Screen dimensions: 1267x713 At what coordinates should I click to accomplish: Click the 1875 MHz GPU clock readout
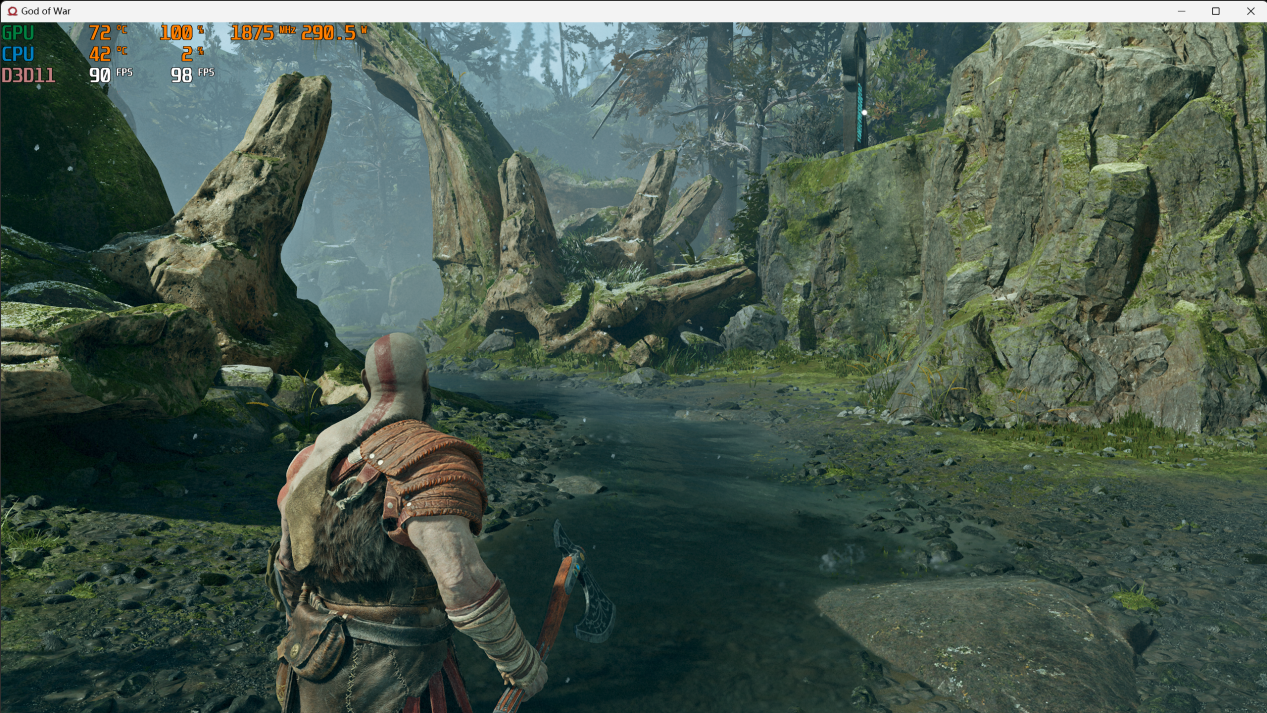253,32
